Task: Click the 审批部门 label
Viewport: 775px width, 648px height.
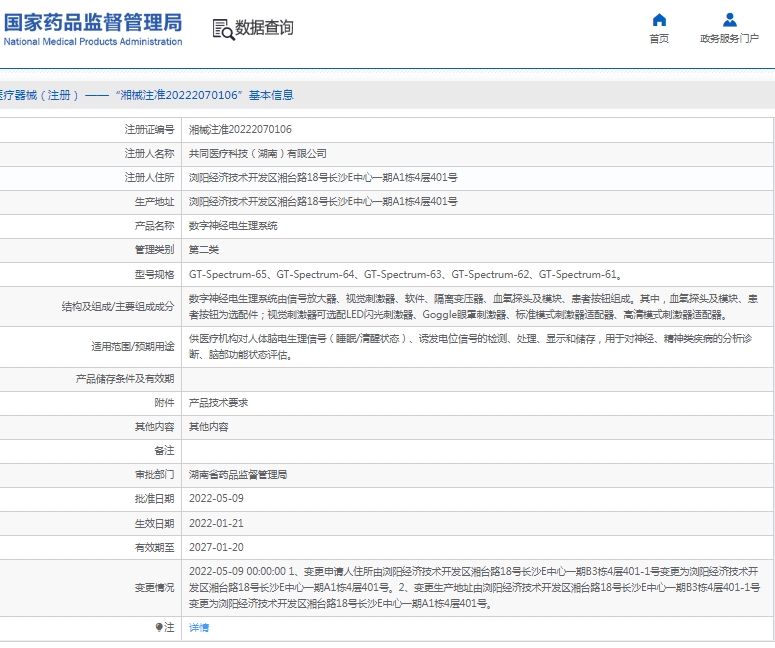Action: 154,475
